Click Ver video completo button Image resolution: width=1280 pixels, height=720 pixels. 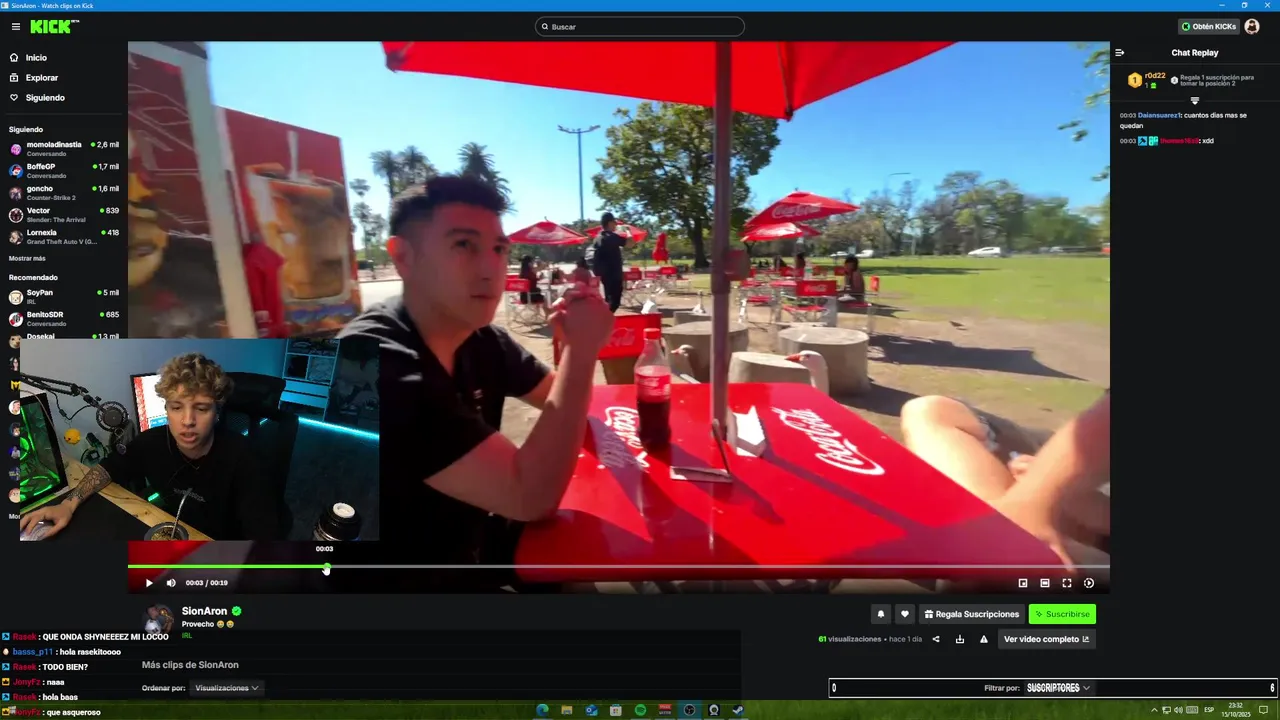point(1046,639)
